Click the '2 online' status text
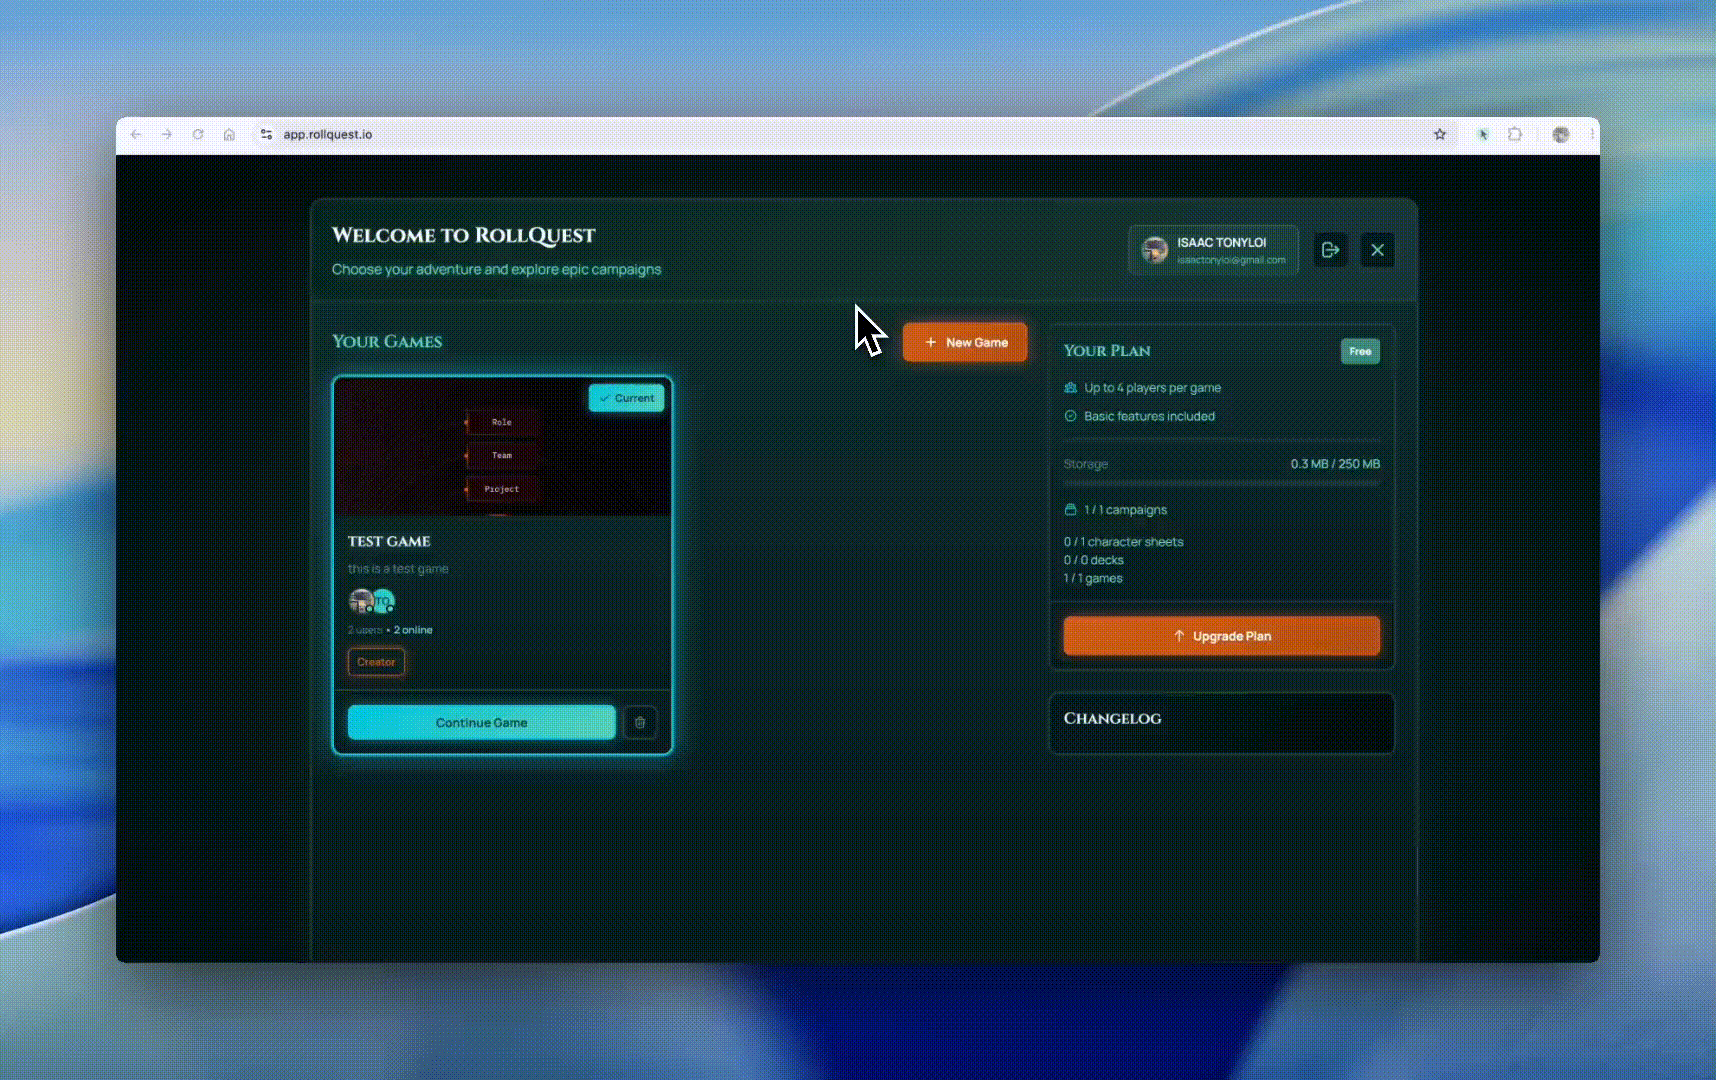This screenshot has height=1080, width=1716. [413, 630]
